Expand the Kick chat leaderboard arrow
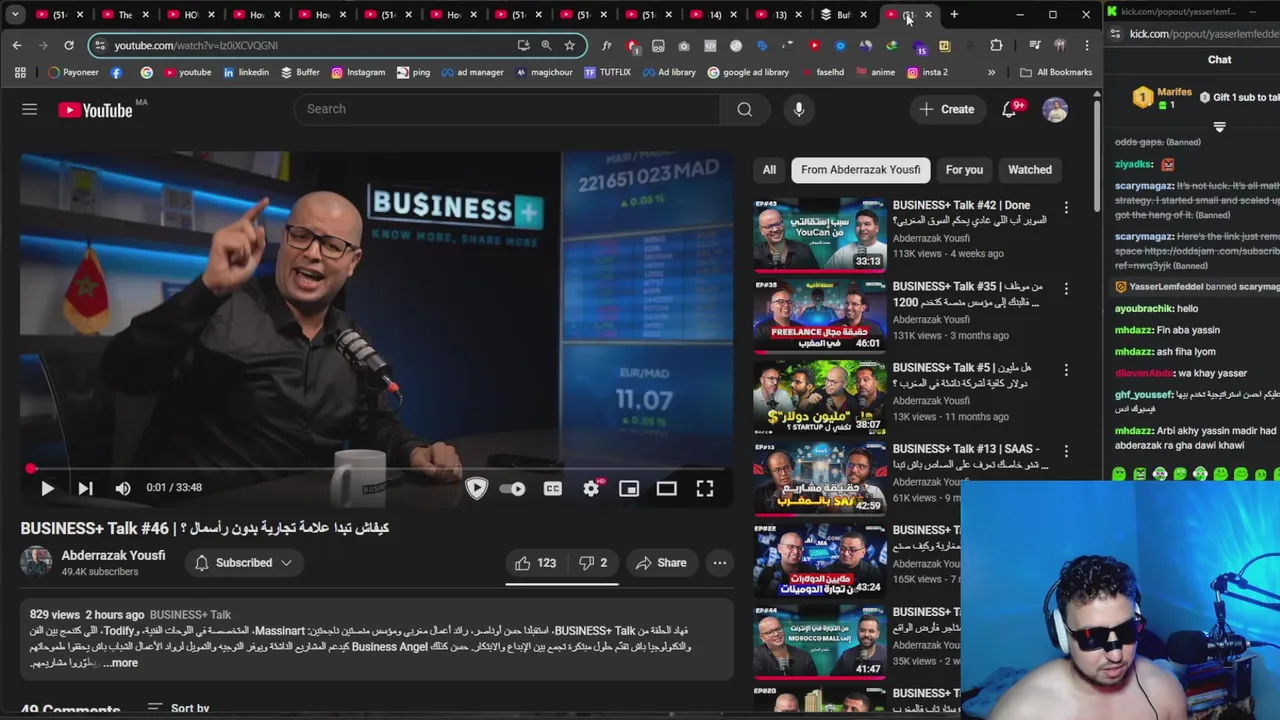This screenshot has width=1280, height=720. pos(1219,127)
